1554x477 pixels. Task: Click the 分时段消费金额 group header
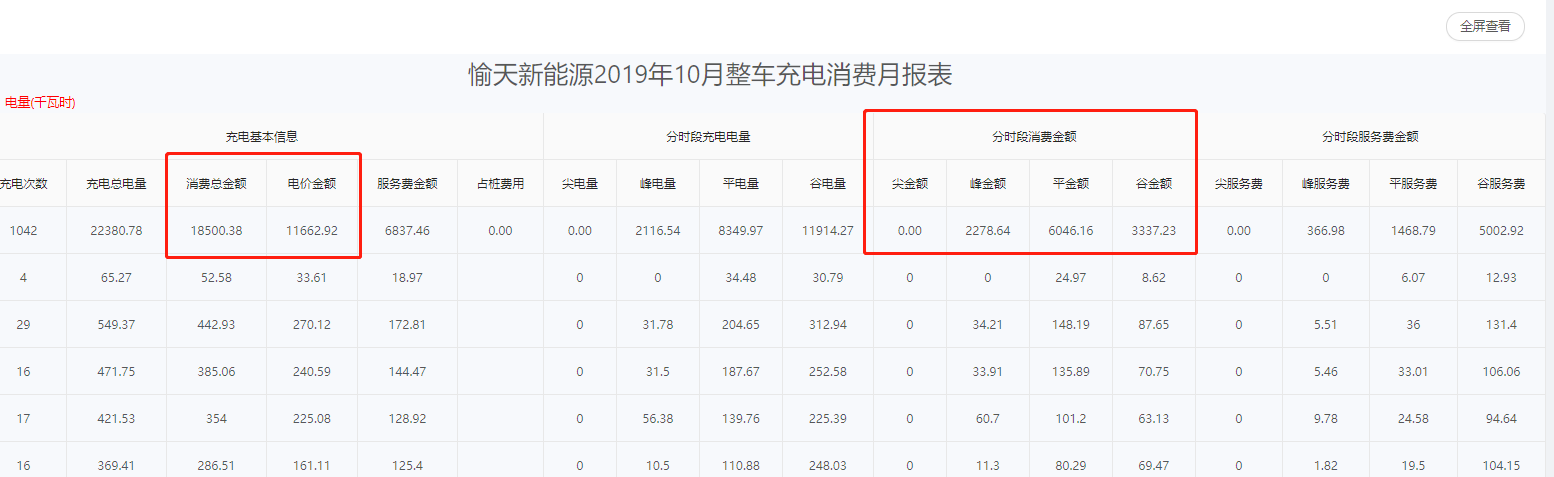1030,137
